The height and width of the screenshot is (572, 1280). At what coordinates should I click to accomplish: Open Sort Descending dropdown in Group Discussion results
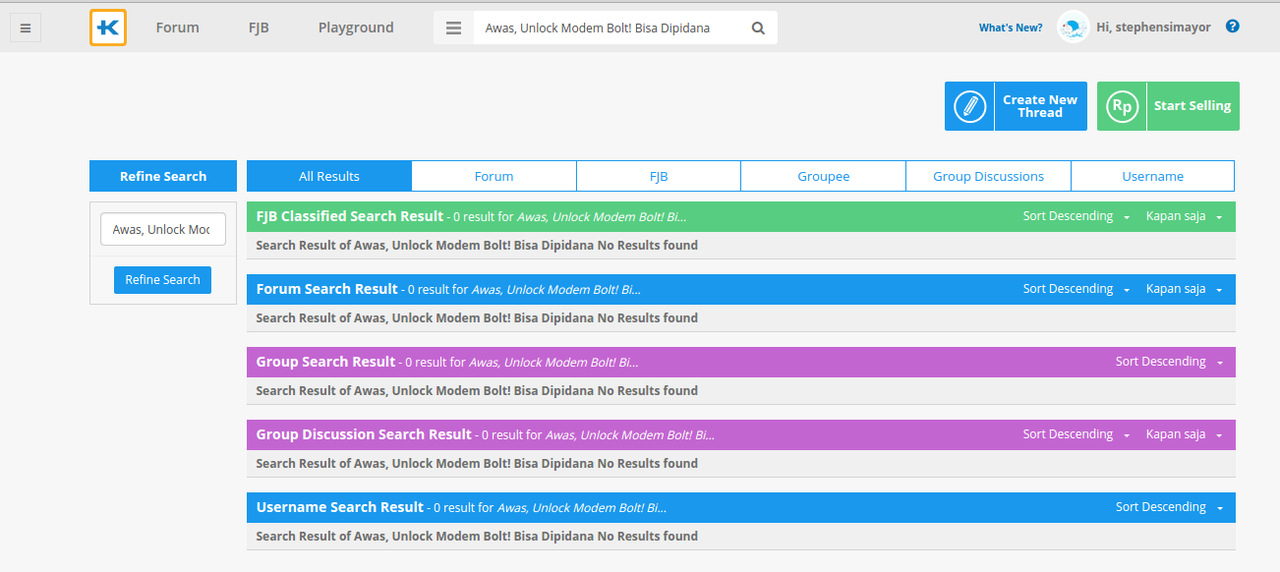(x=1076, y=435)
